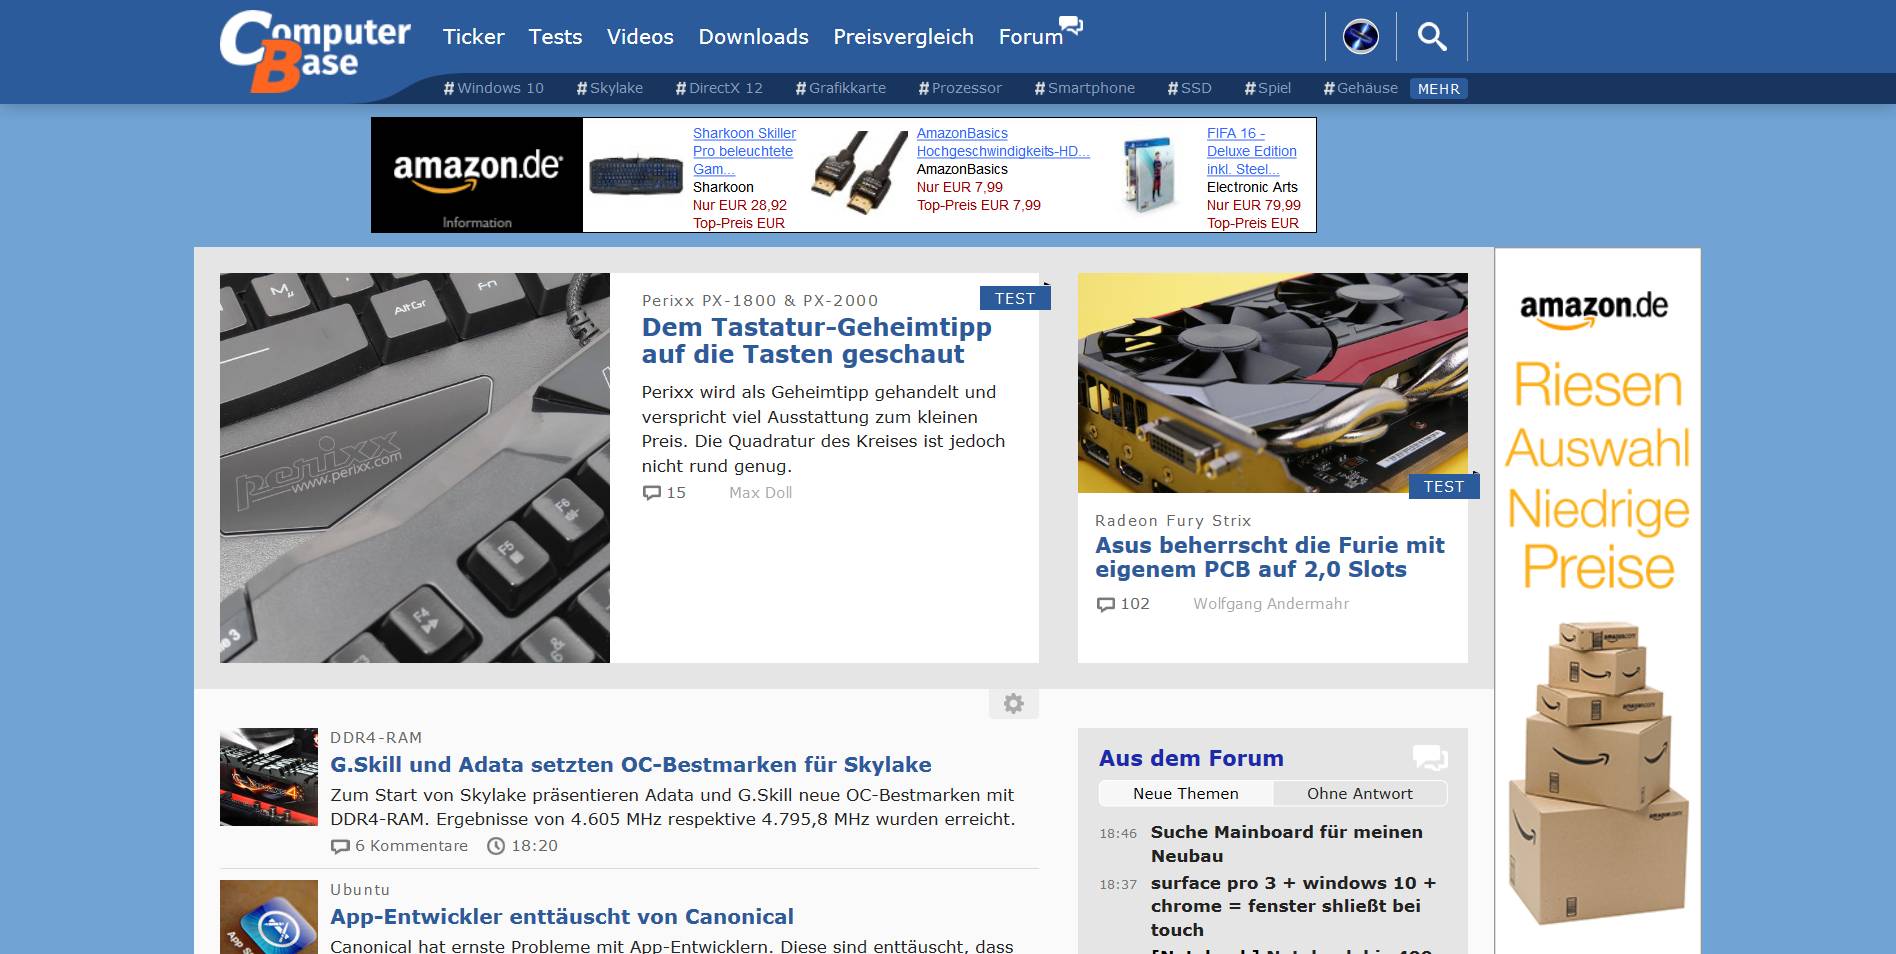This screenshot has width=1896, height=954.
Task: Switch to the Ohne Antwort tab
Action: pyautogui.click(x=1360, y=793)
